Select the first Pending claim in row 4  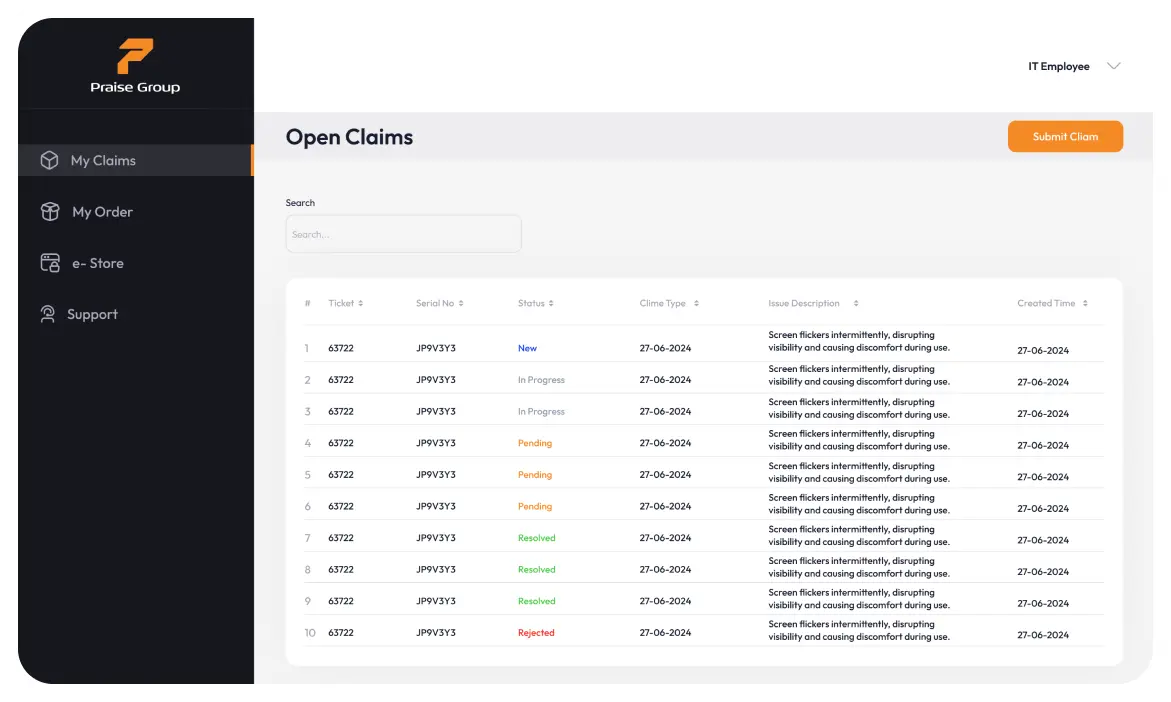[x=535, y=443]
